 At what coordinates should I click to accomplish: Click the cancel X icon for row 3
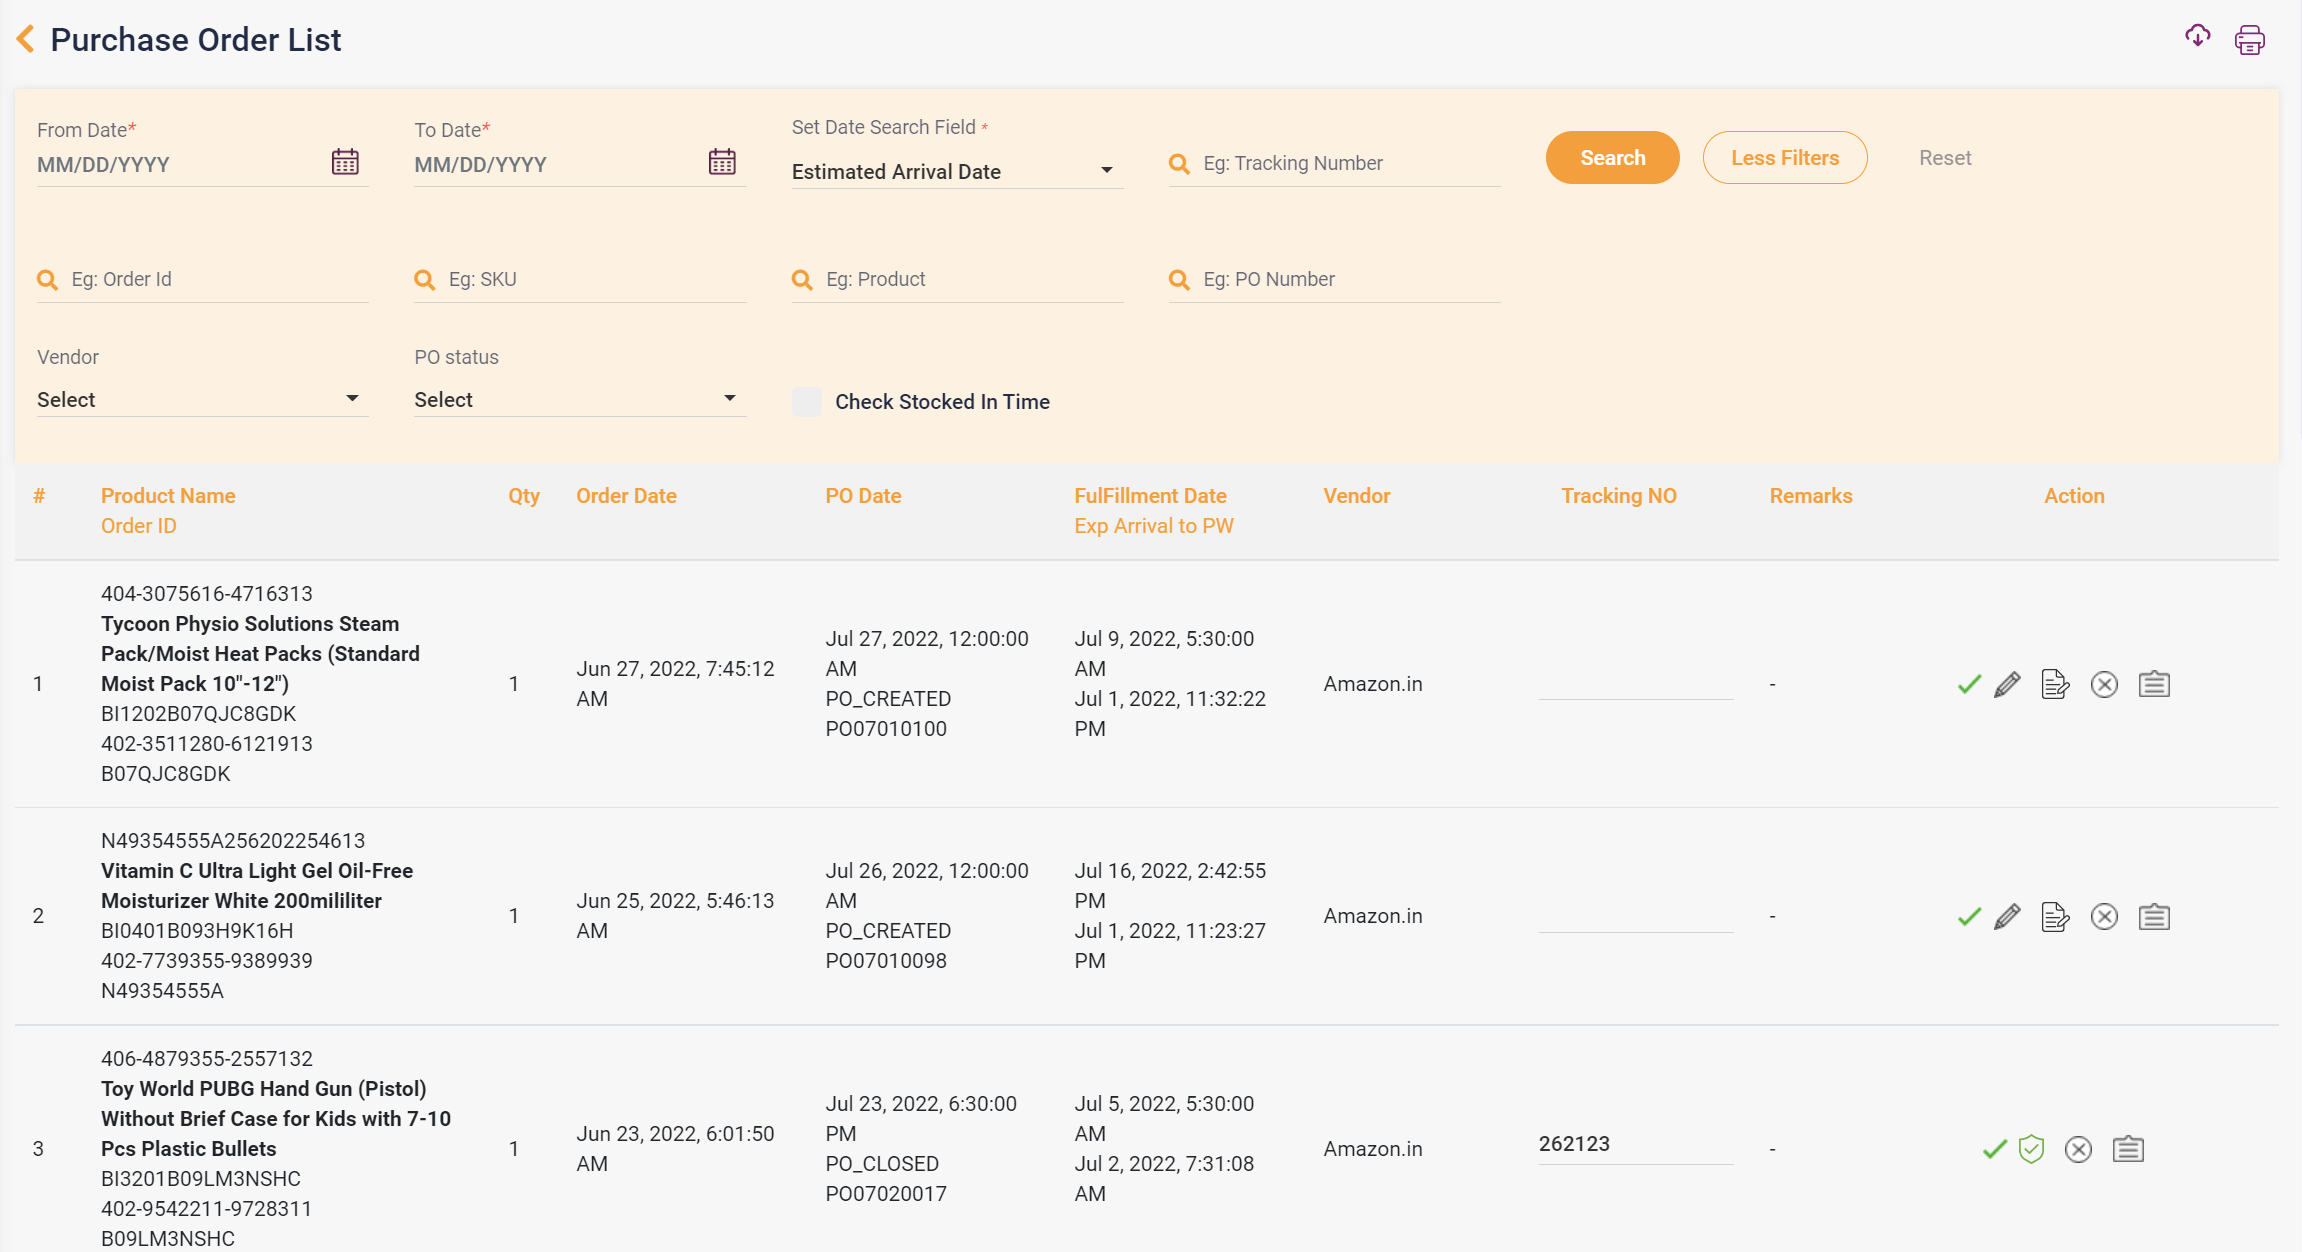click(2078, 1149)
